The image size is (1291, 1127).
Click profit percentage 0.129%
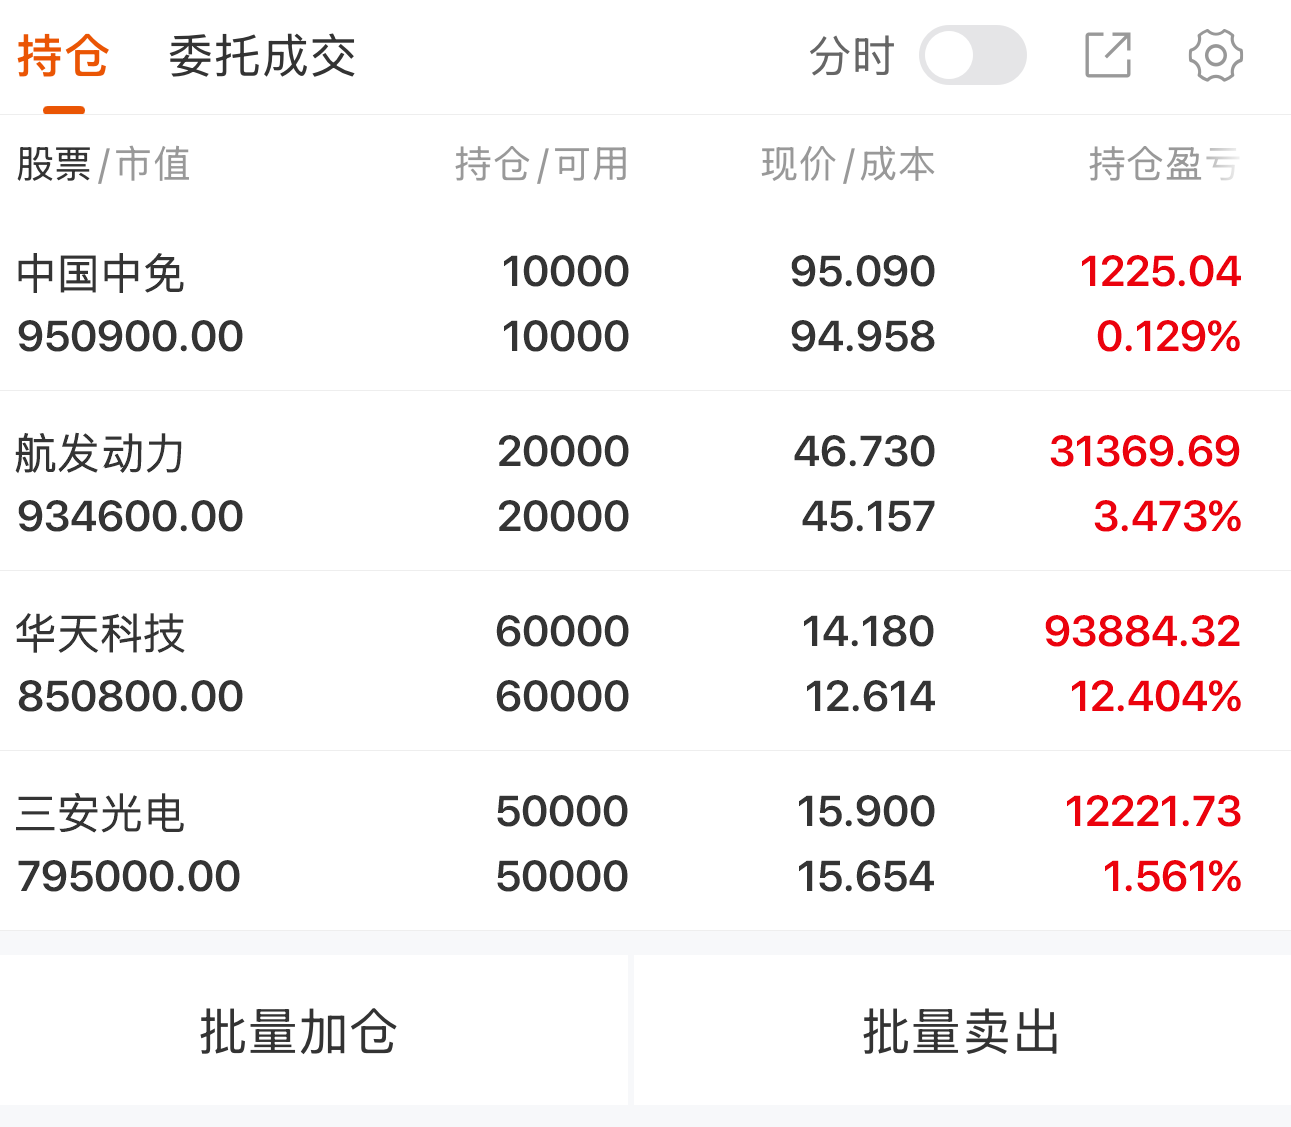coord(1168,336)
